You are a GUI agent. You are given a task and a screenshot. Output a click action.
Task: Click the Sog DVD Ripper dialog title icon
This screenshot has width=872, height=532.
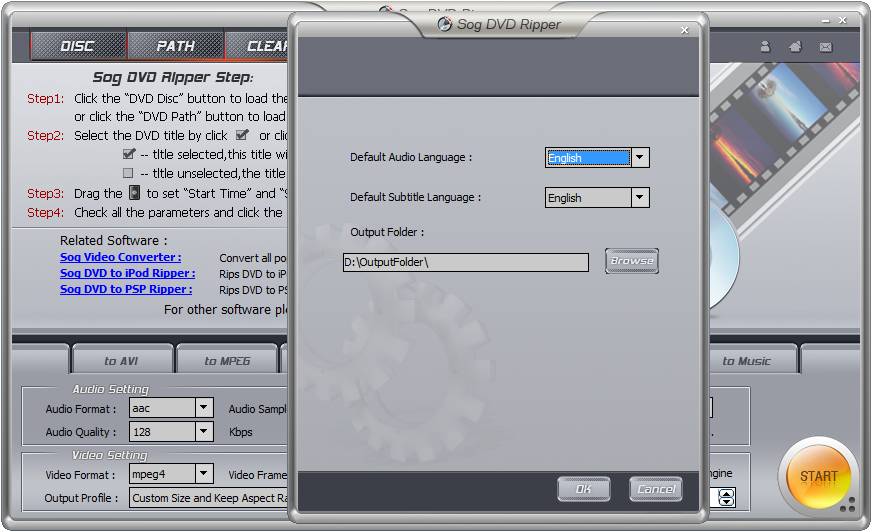click(444, 24)
